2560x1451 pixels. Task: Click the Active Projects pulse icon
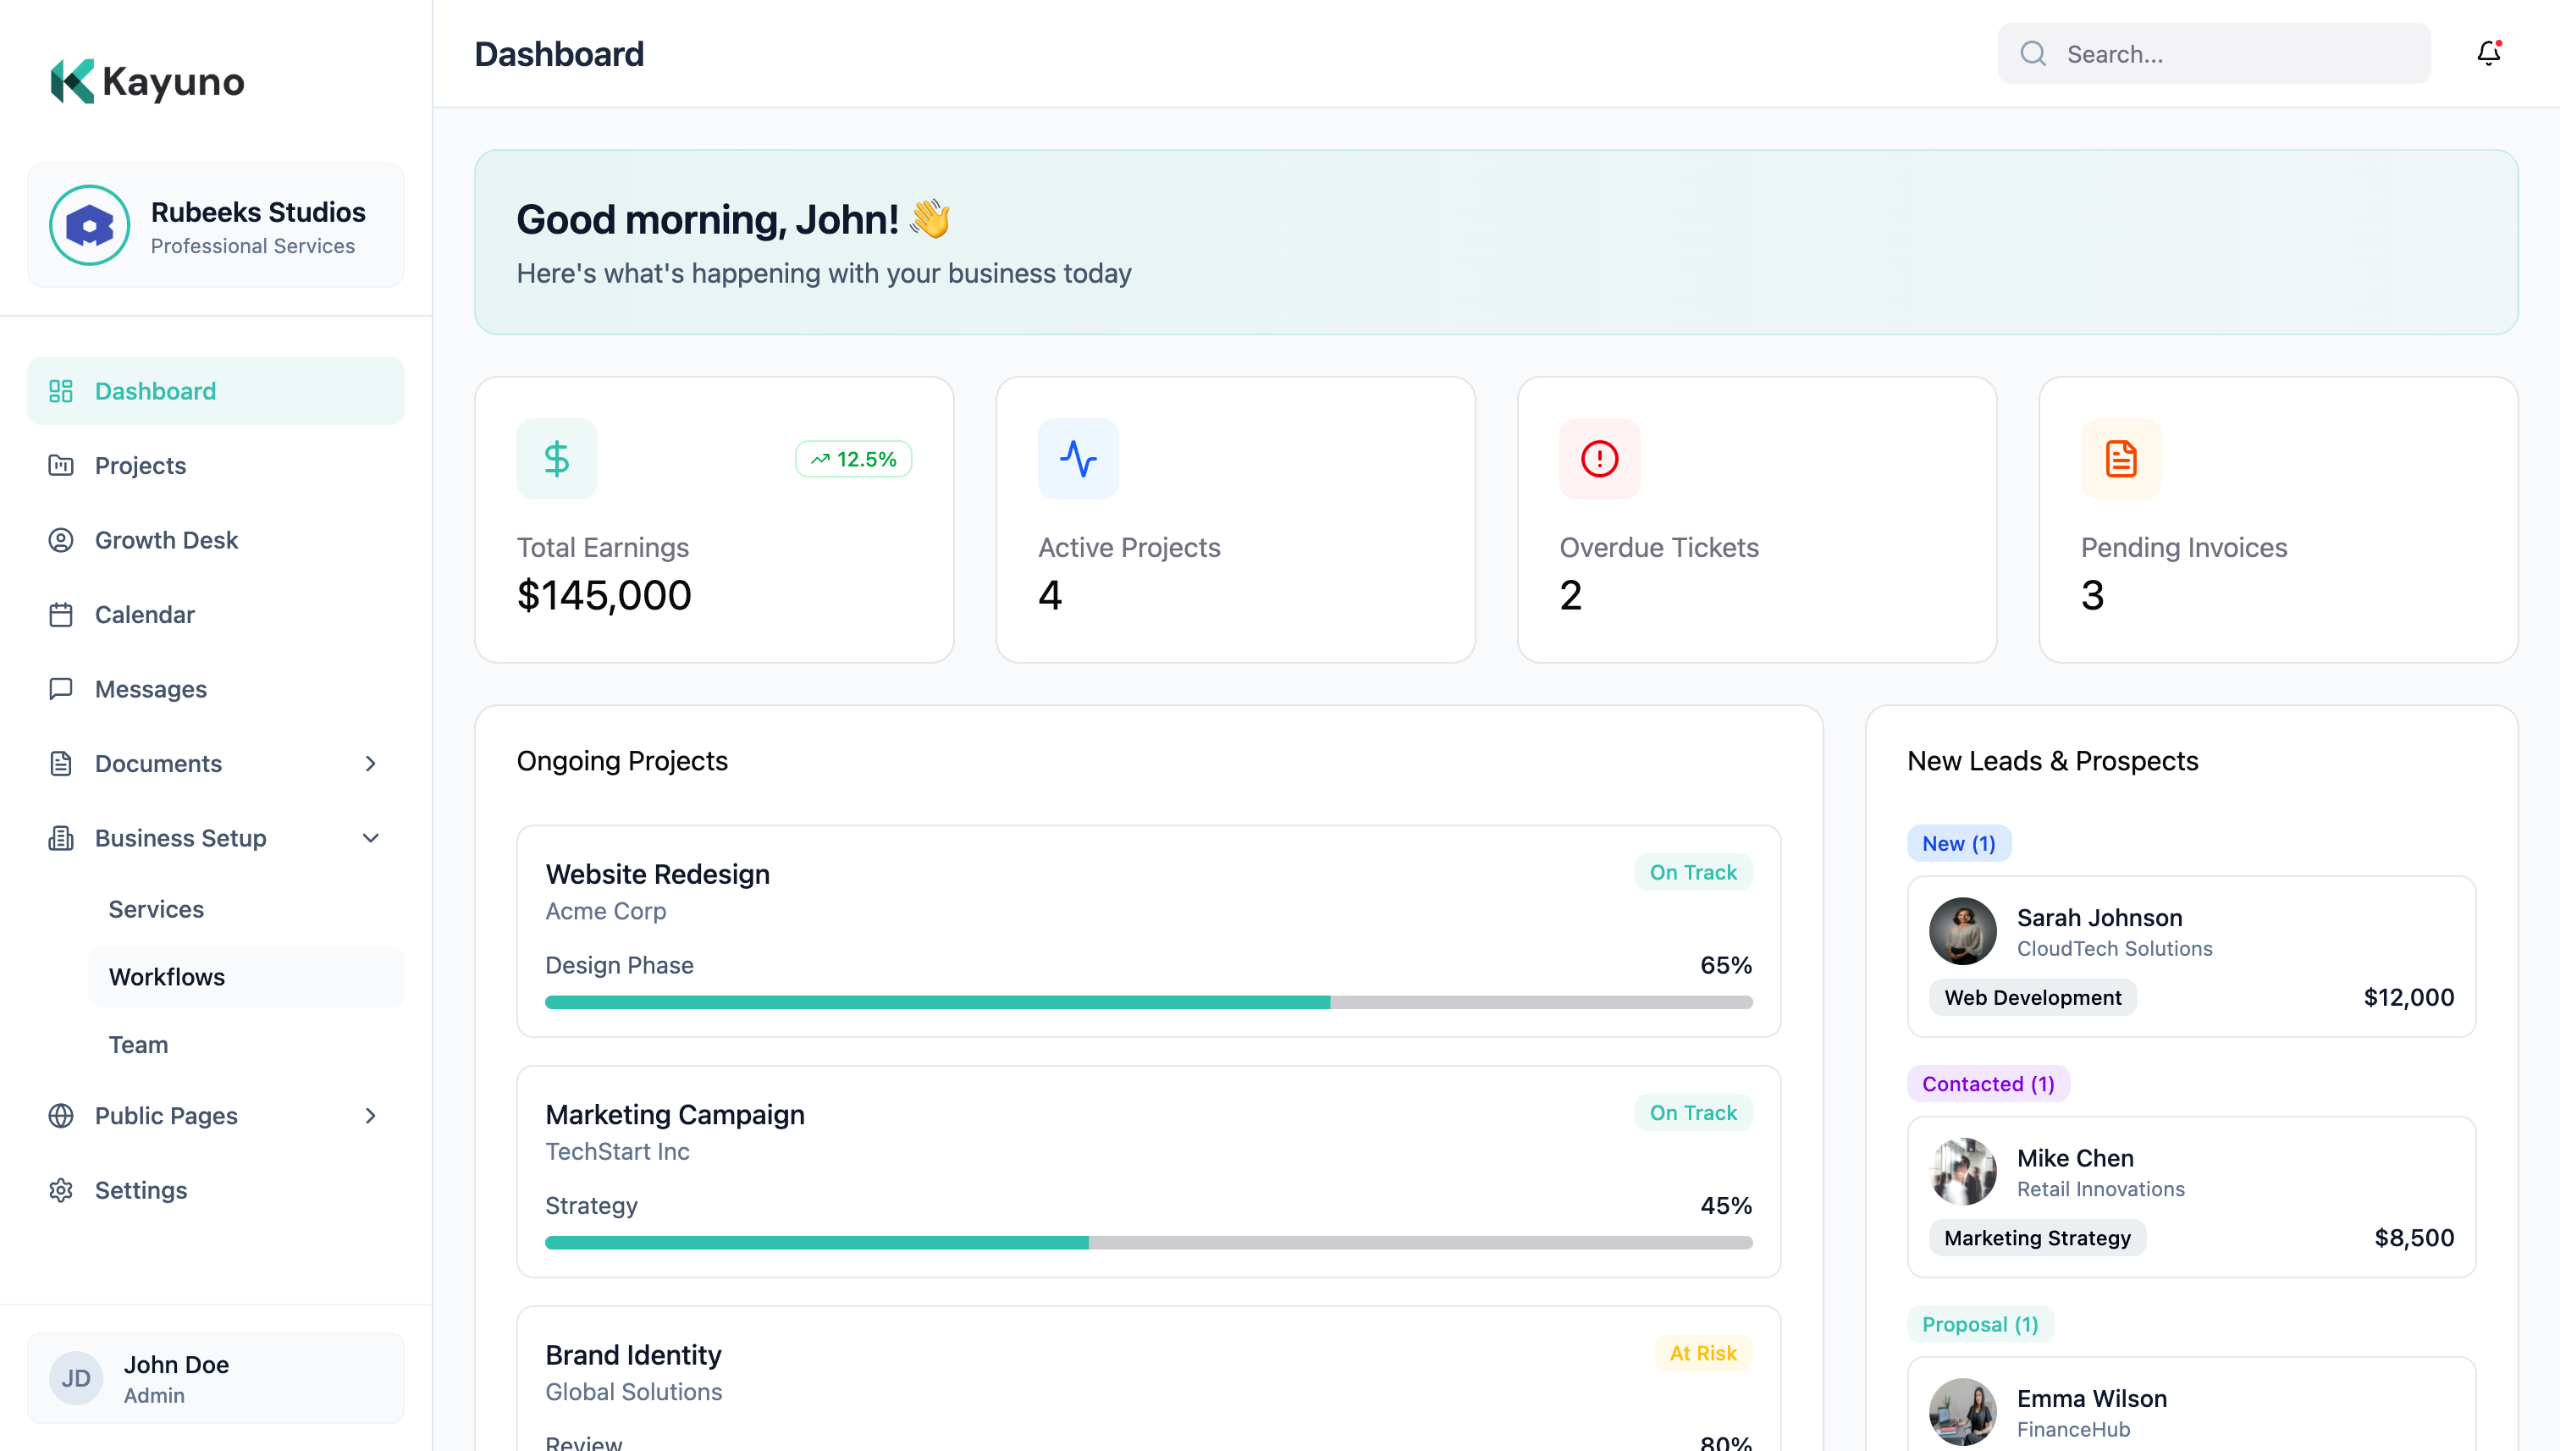pyautogui.click(x=1078, y=459)
